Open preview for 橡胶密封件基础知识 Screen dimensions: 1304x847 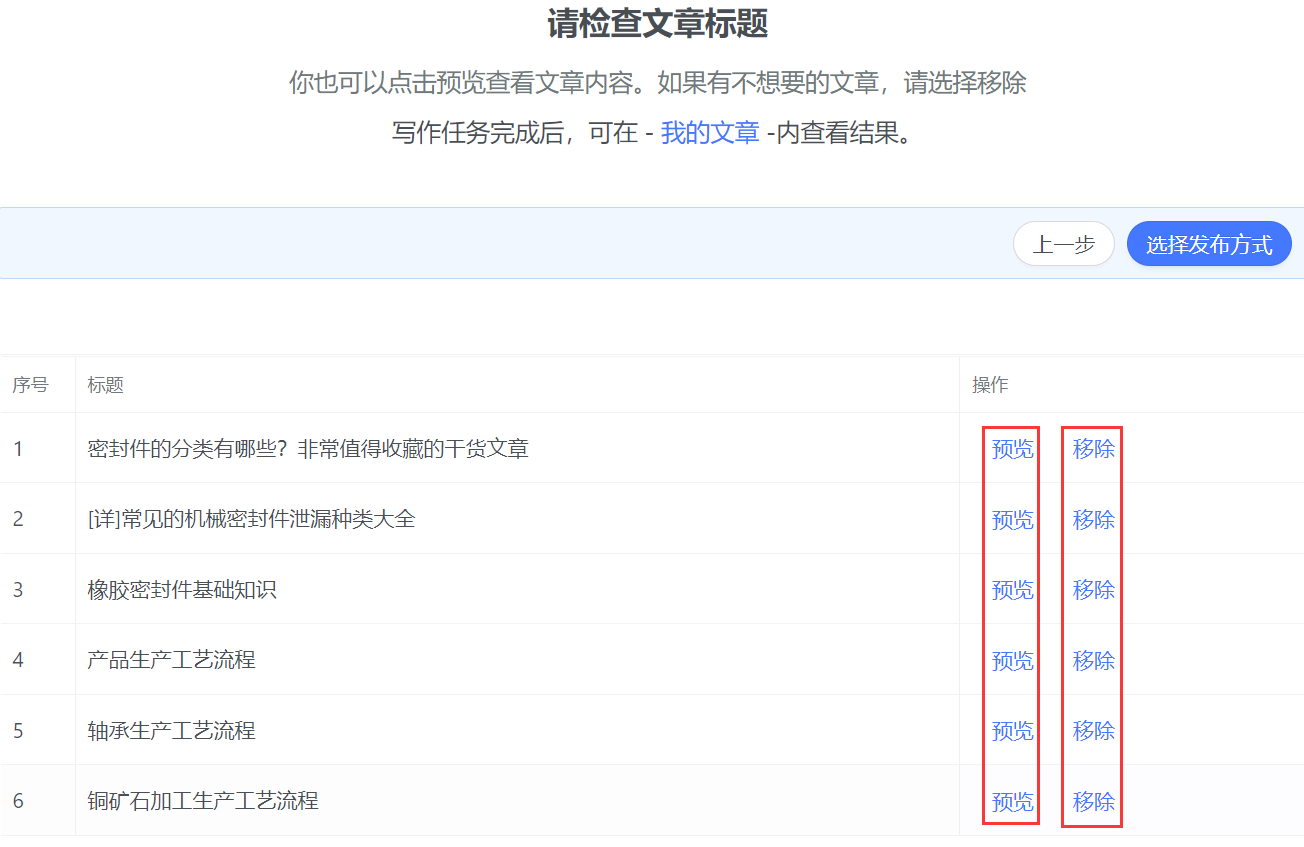(x=1012, y=590)
